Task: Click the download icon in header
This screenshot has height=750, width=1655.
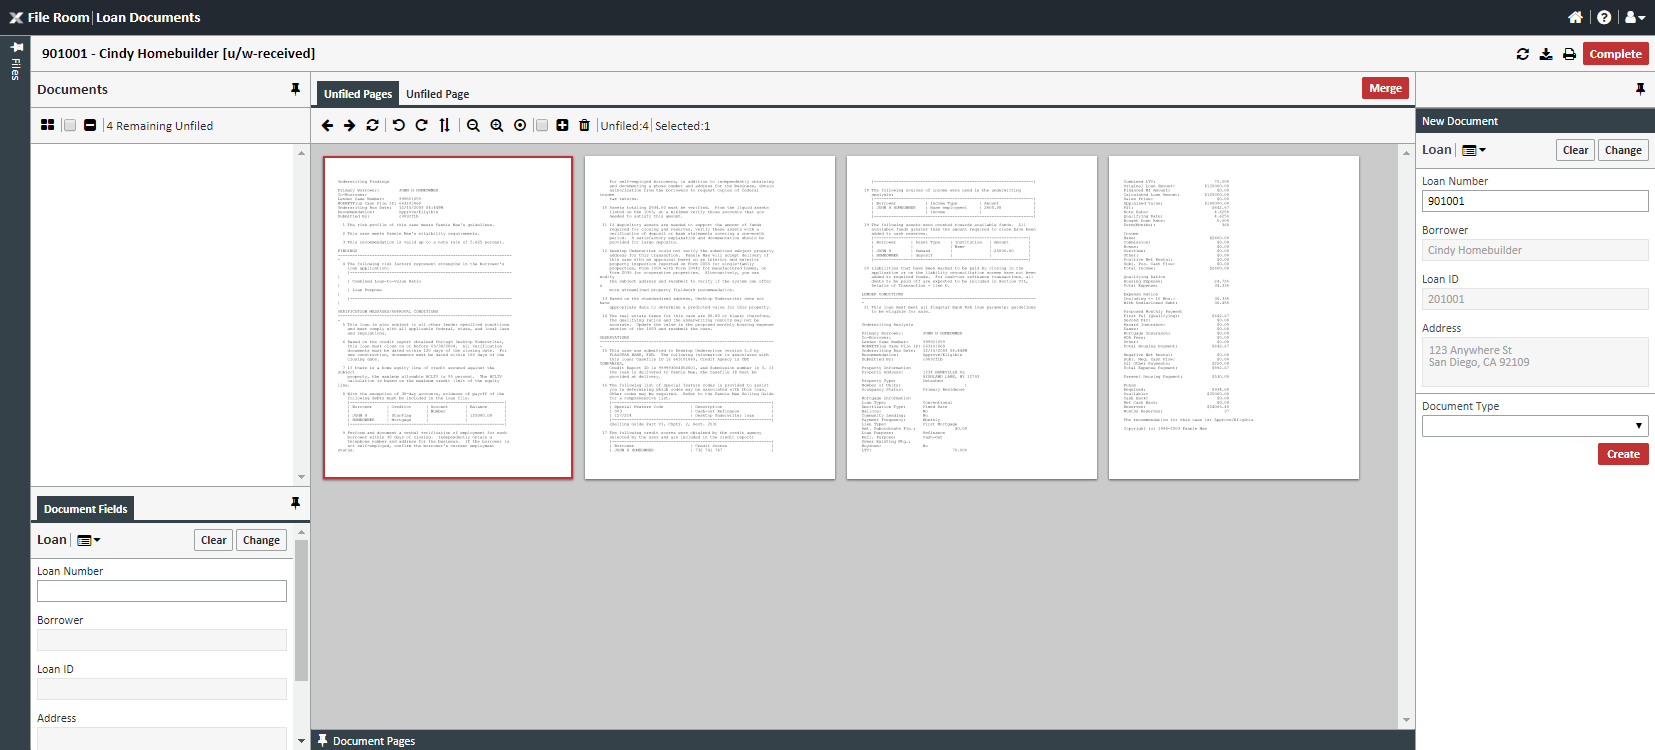Action: pos(1546,54)
